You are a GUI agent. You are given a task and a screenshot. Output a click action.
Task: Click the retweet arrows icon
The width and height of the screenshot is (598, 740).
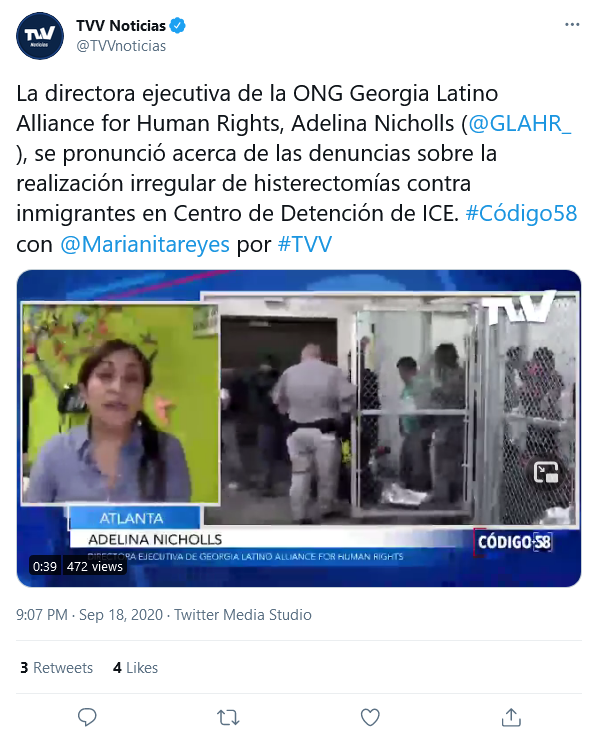coord(228,717)
